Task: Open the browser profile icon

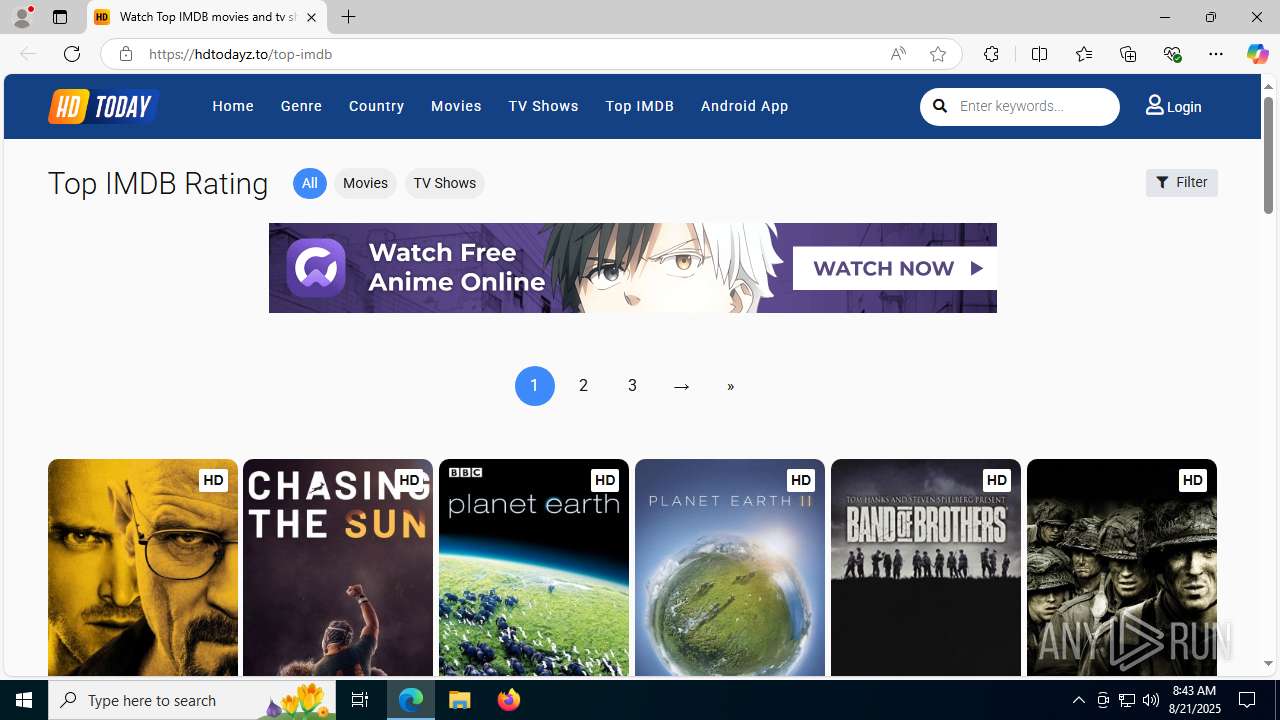Action: [x=22, y=17]
